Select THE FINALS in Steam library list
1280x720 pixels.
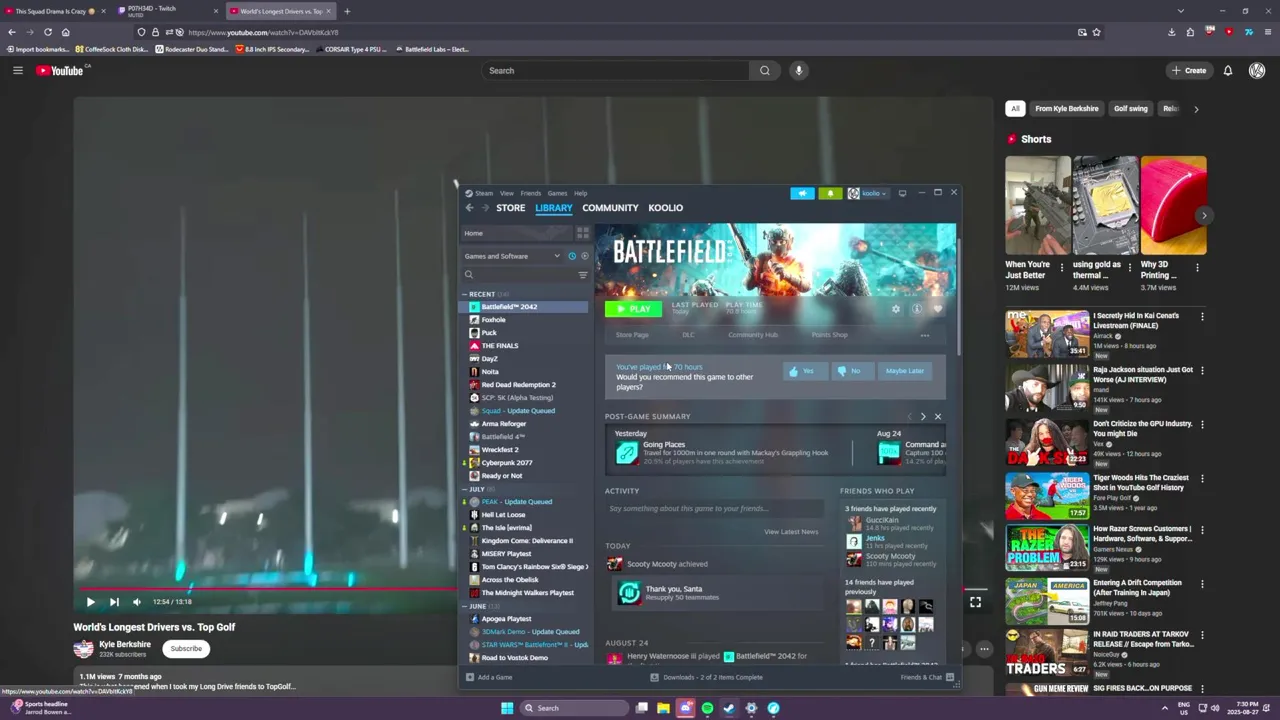(x=524, y=346)
